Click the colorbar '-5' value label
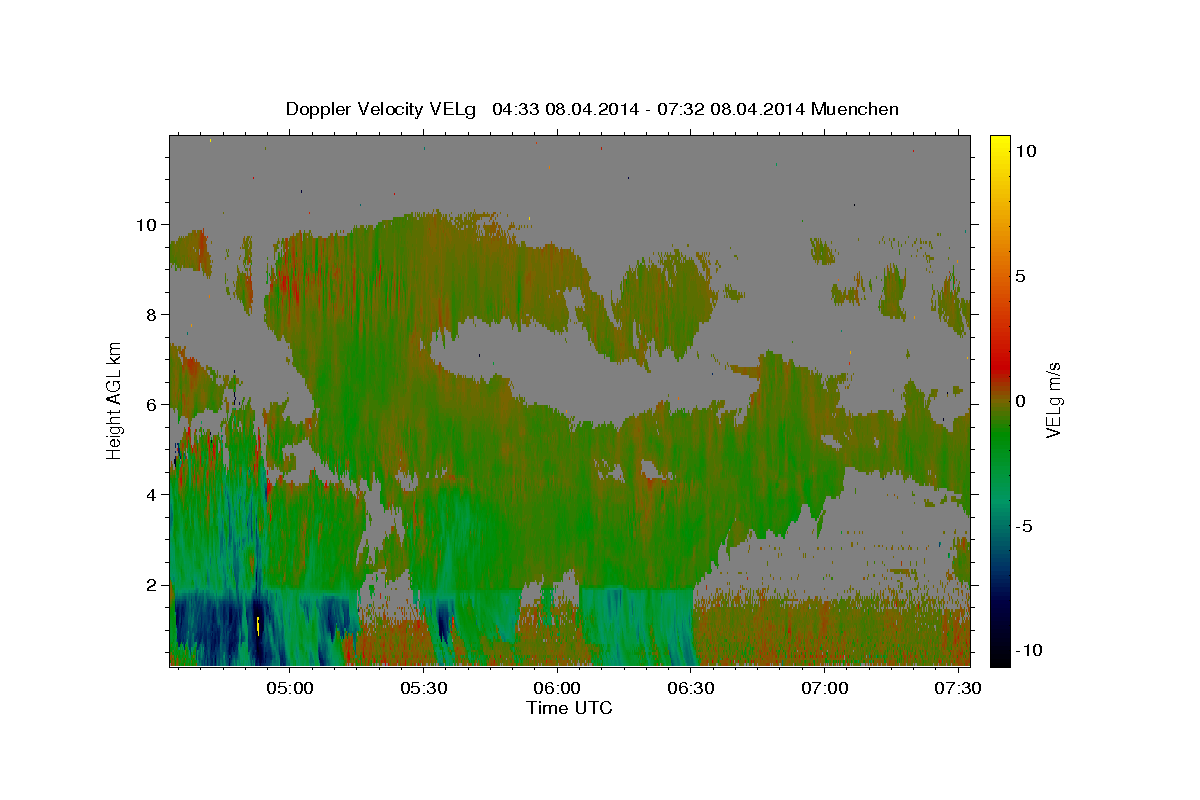Image resolution: width=1200 pixels, height=800 pixels. pos(1024,526)
